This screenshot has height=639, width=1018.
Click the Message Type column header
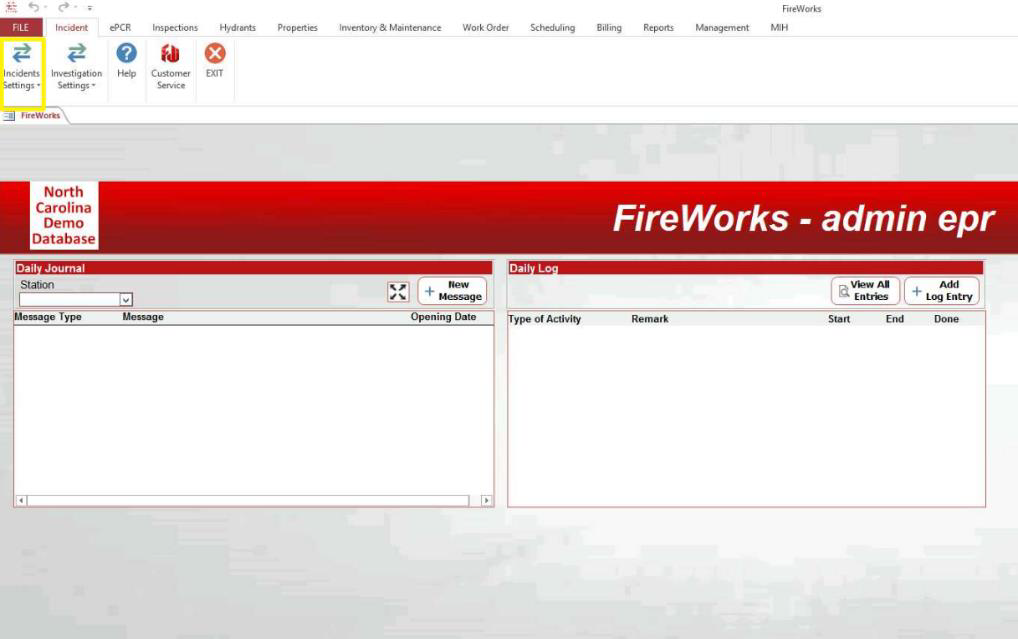click(x=48, y=317)
